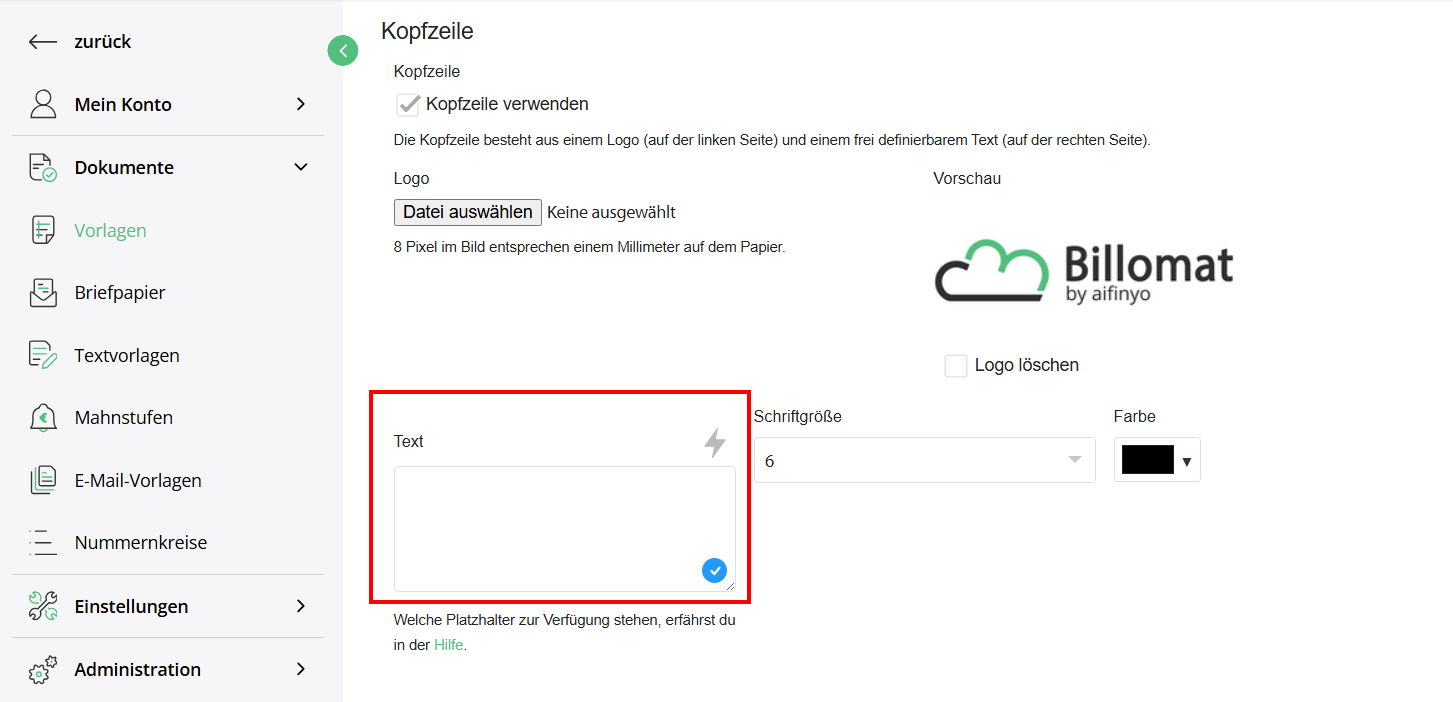1453x702 pixels.
Task: Click the Keine ausgewählt file status text
Action: [x=611, y=212]
